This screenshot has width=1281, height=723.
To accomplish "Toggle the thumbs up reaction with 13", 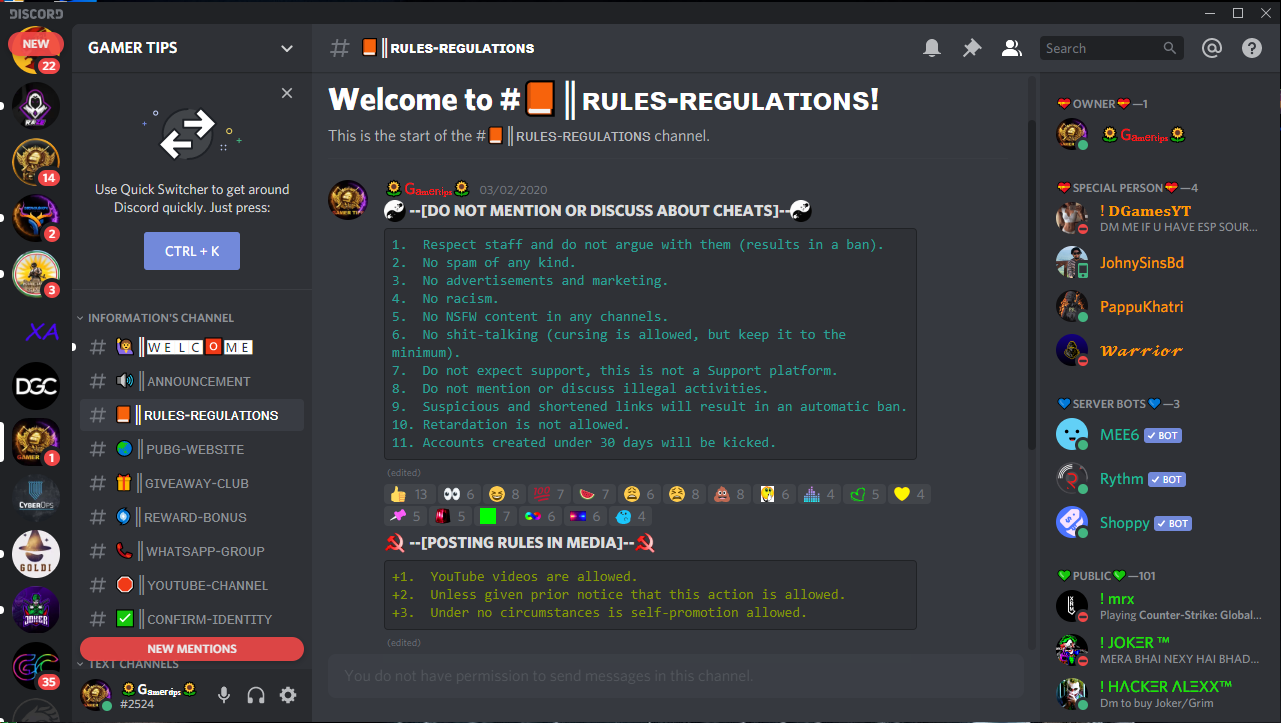I will coord(409,494).
